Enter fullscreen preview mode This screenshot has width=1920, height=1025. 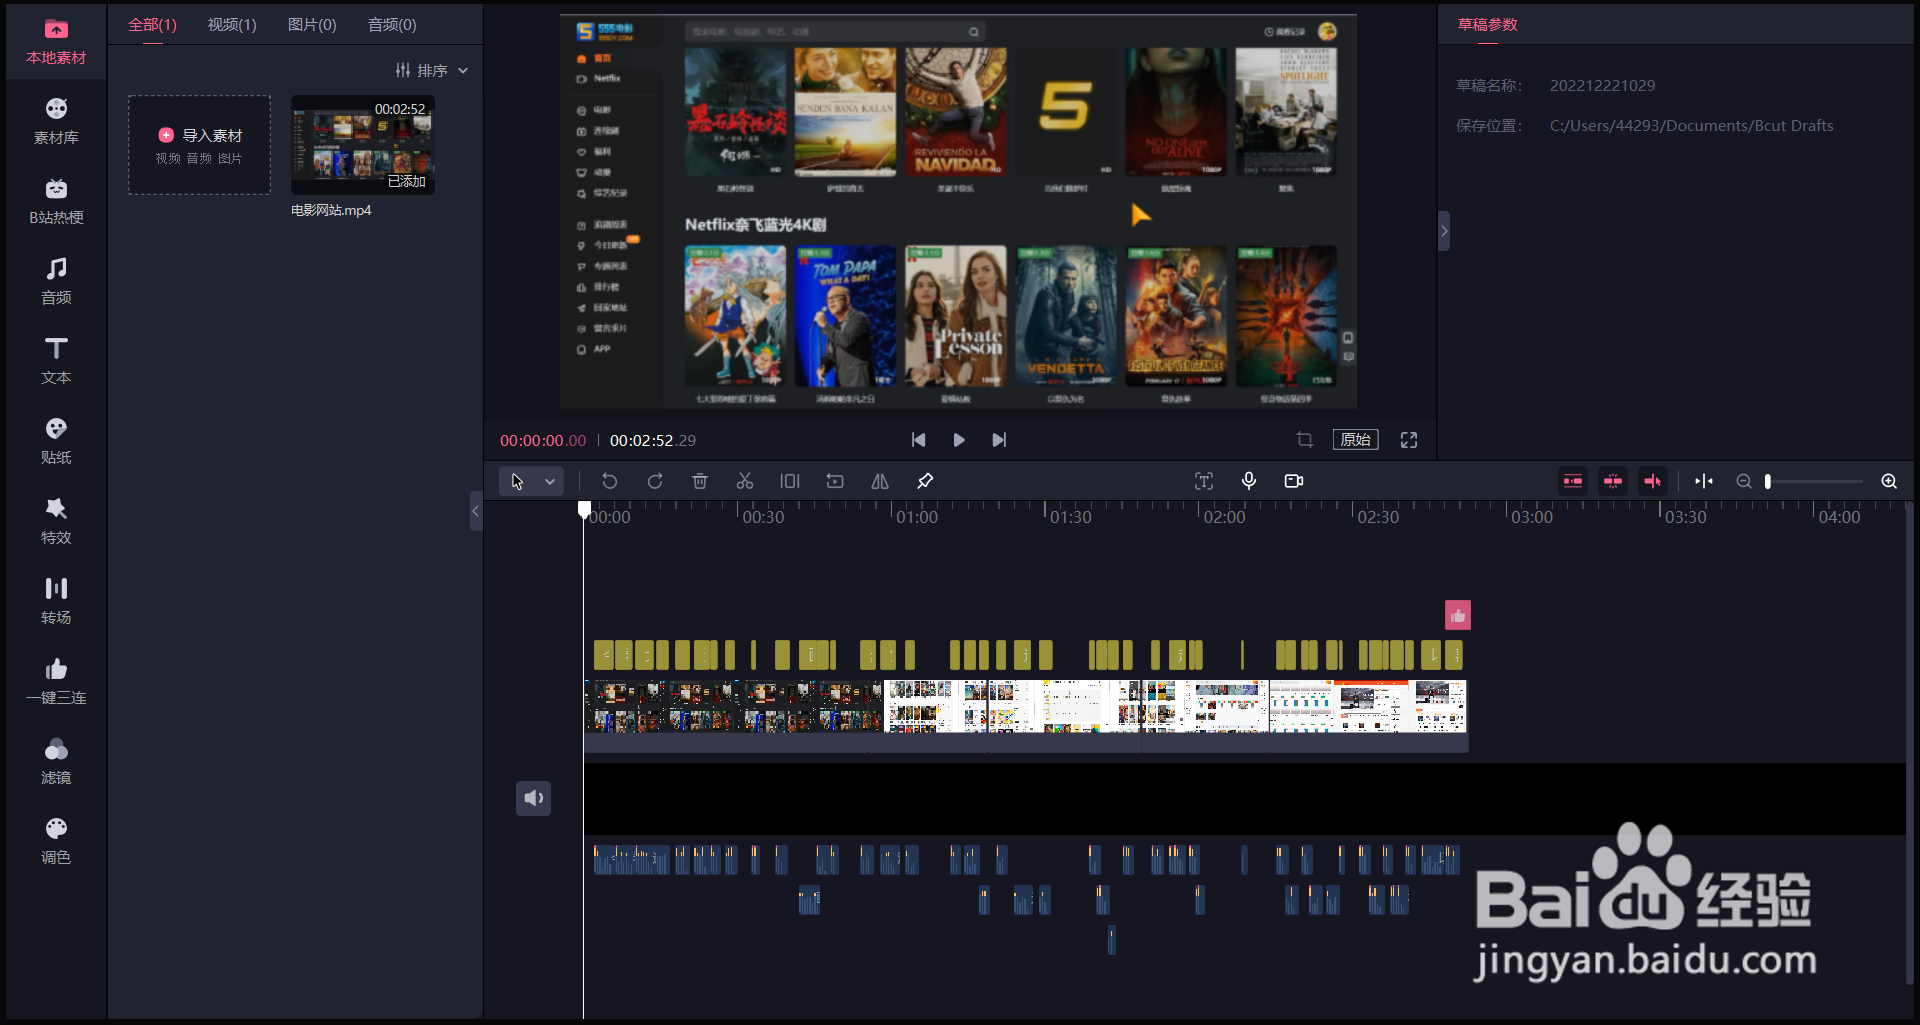point(1409,440)
